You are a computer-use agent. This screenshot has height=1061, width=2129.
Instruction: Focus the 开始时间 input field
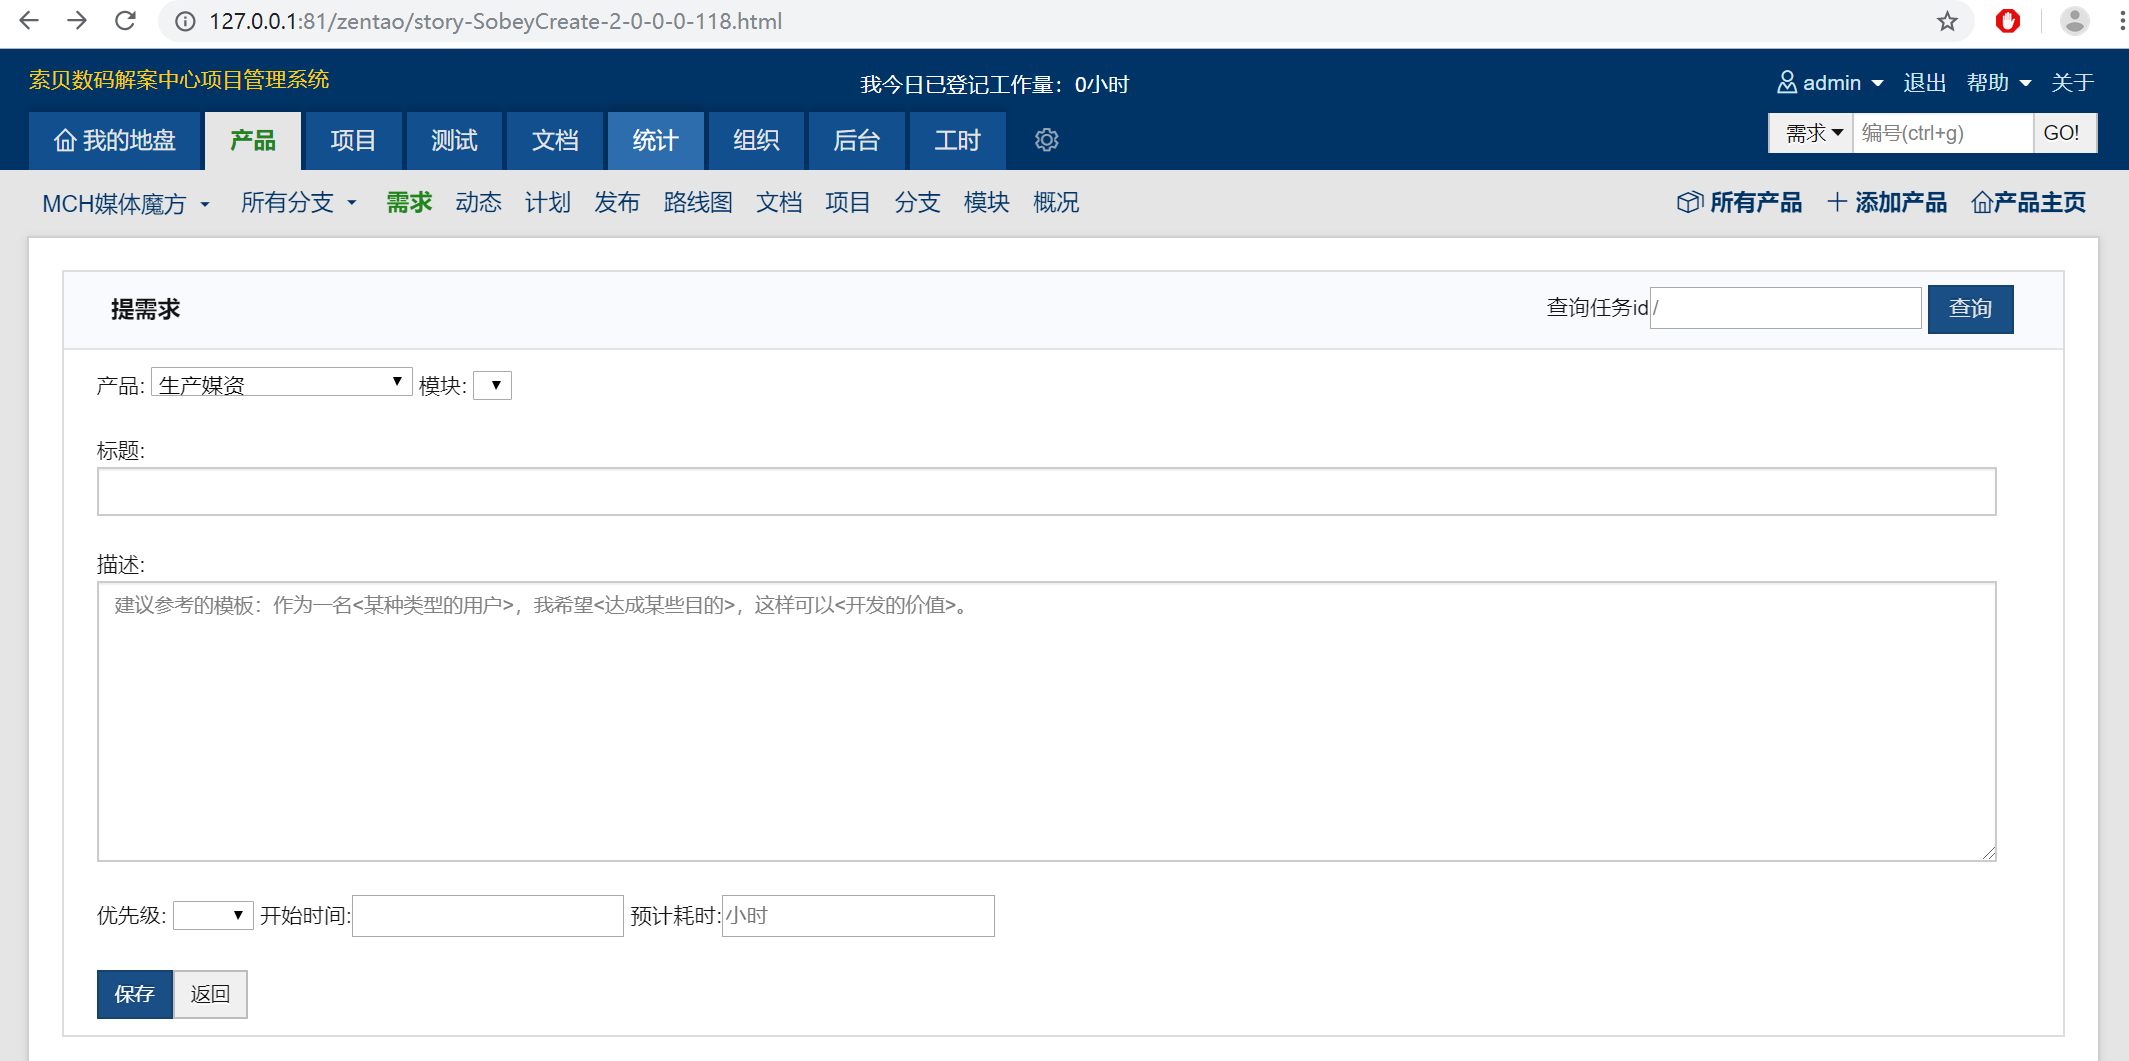tap(488, 916)
